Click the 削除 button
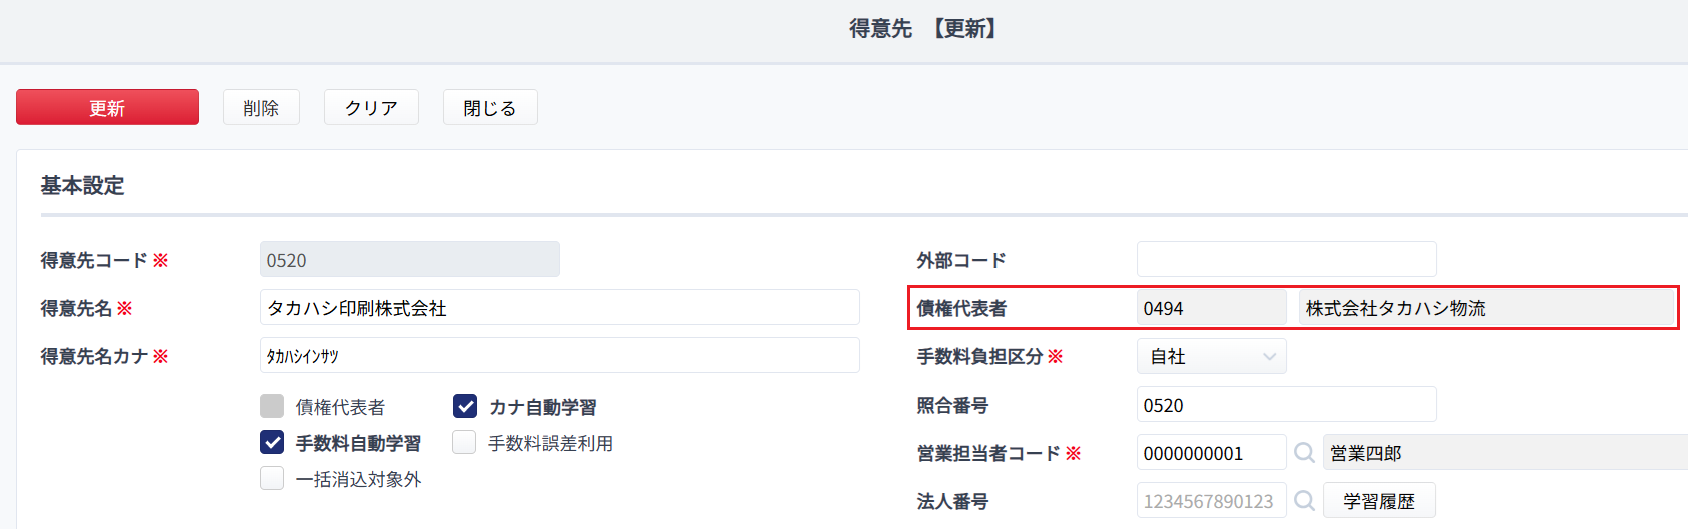The height and width of the screenshot is (529, 1688). click(x=261, y=107)
